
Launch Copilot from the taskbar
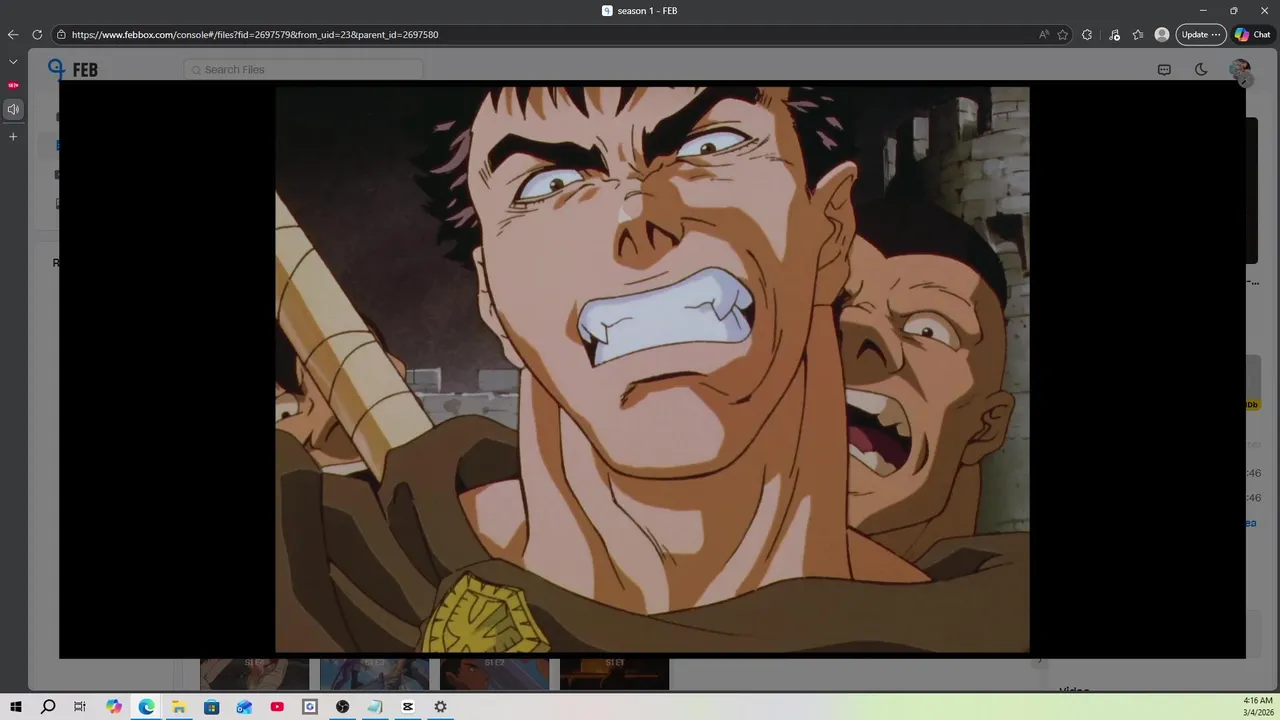(114, 707)
